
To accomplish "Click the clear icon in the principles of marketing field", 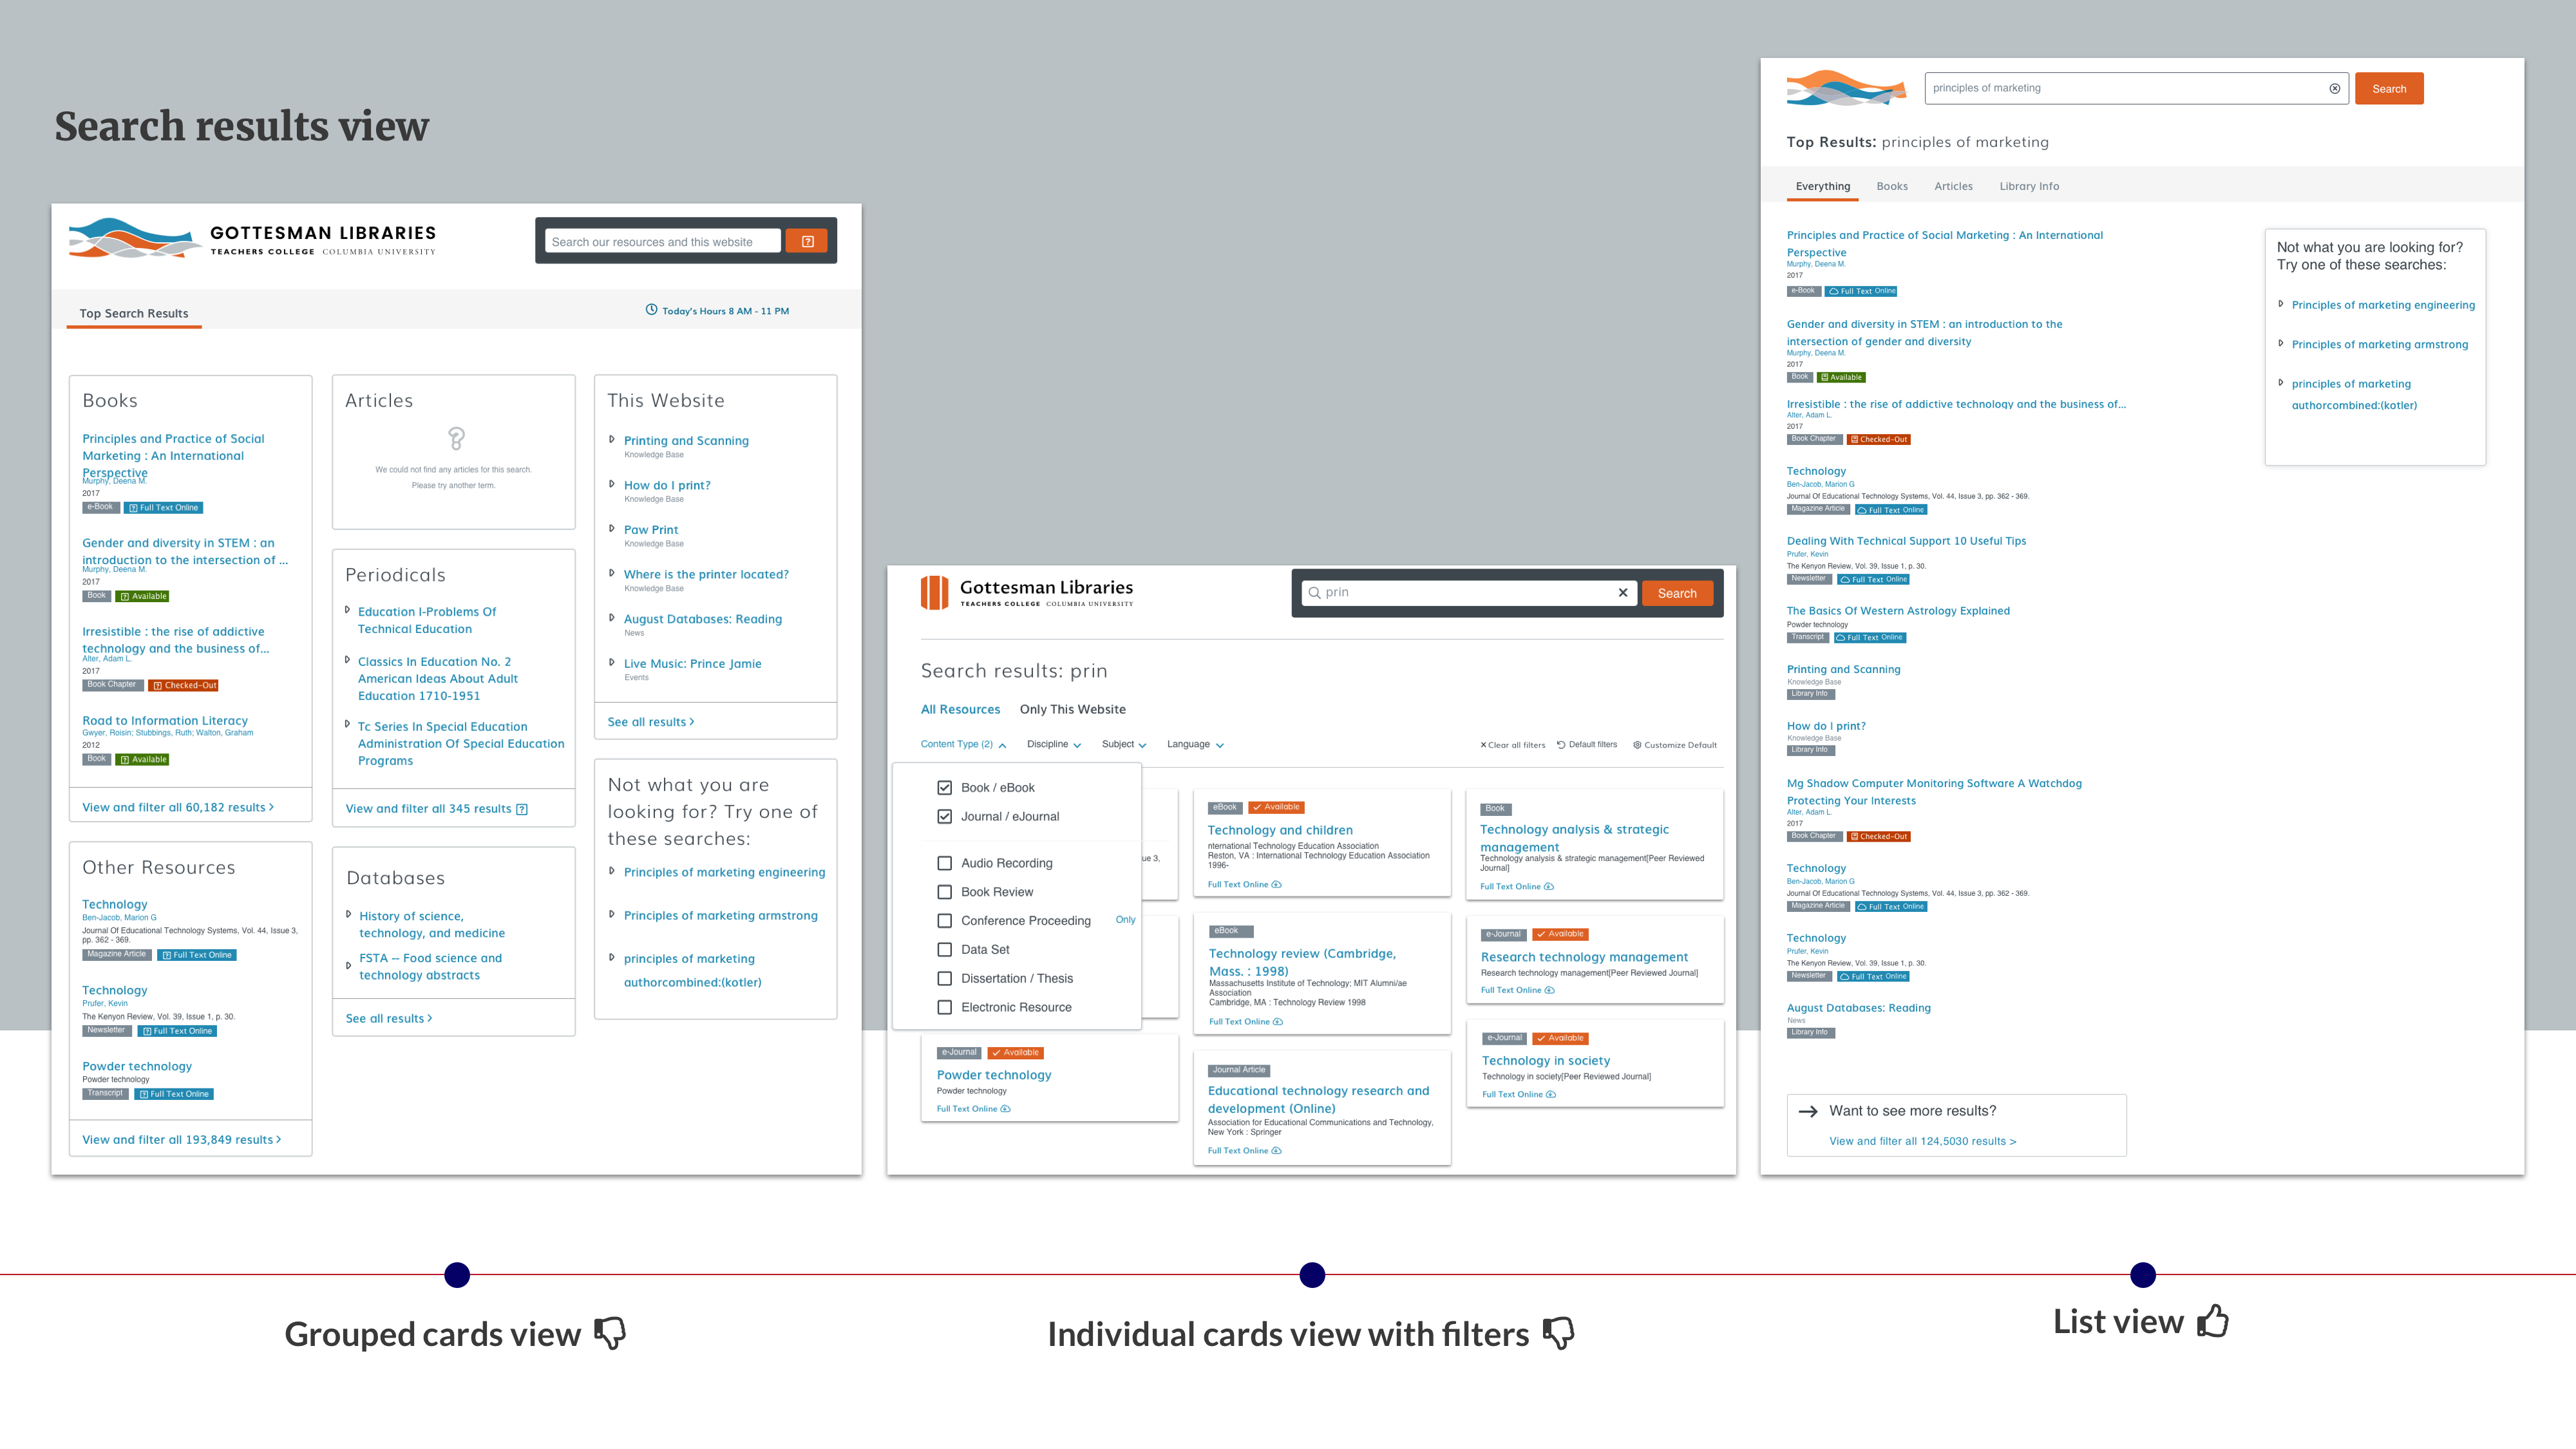I will click(x=2334, y=88).
